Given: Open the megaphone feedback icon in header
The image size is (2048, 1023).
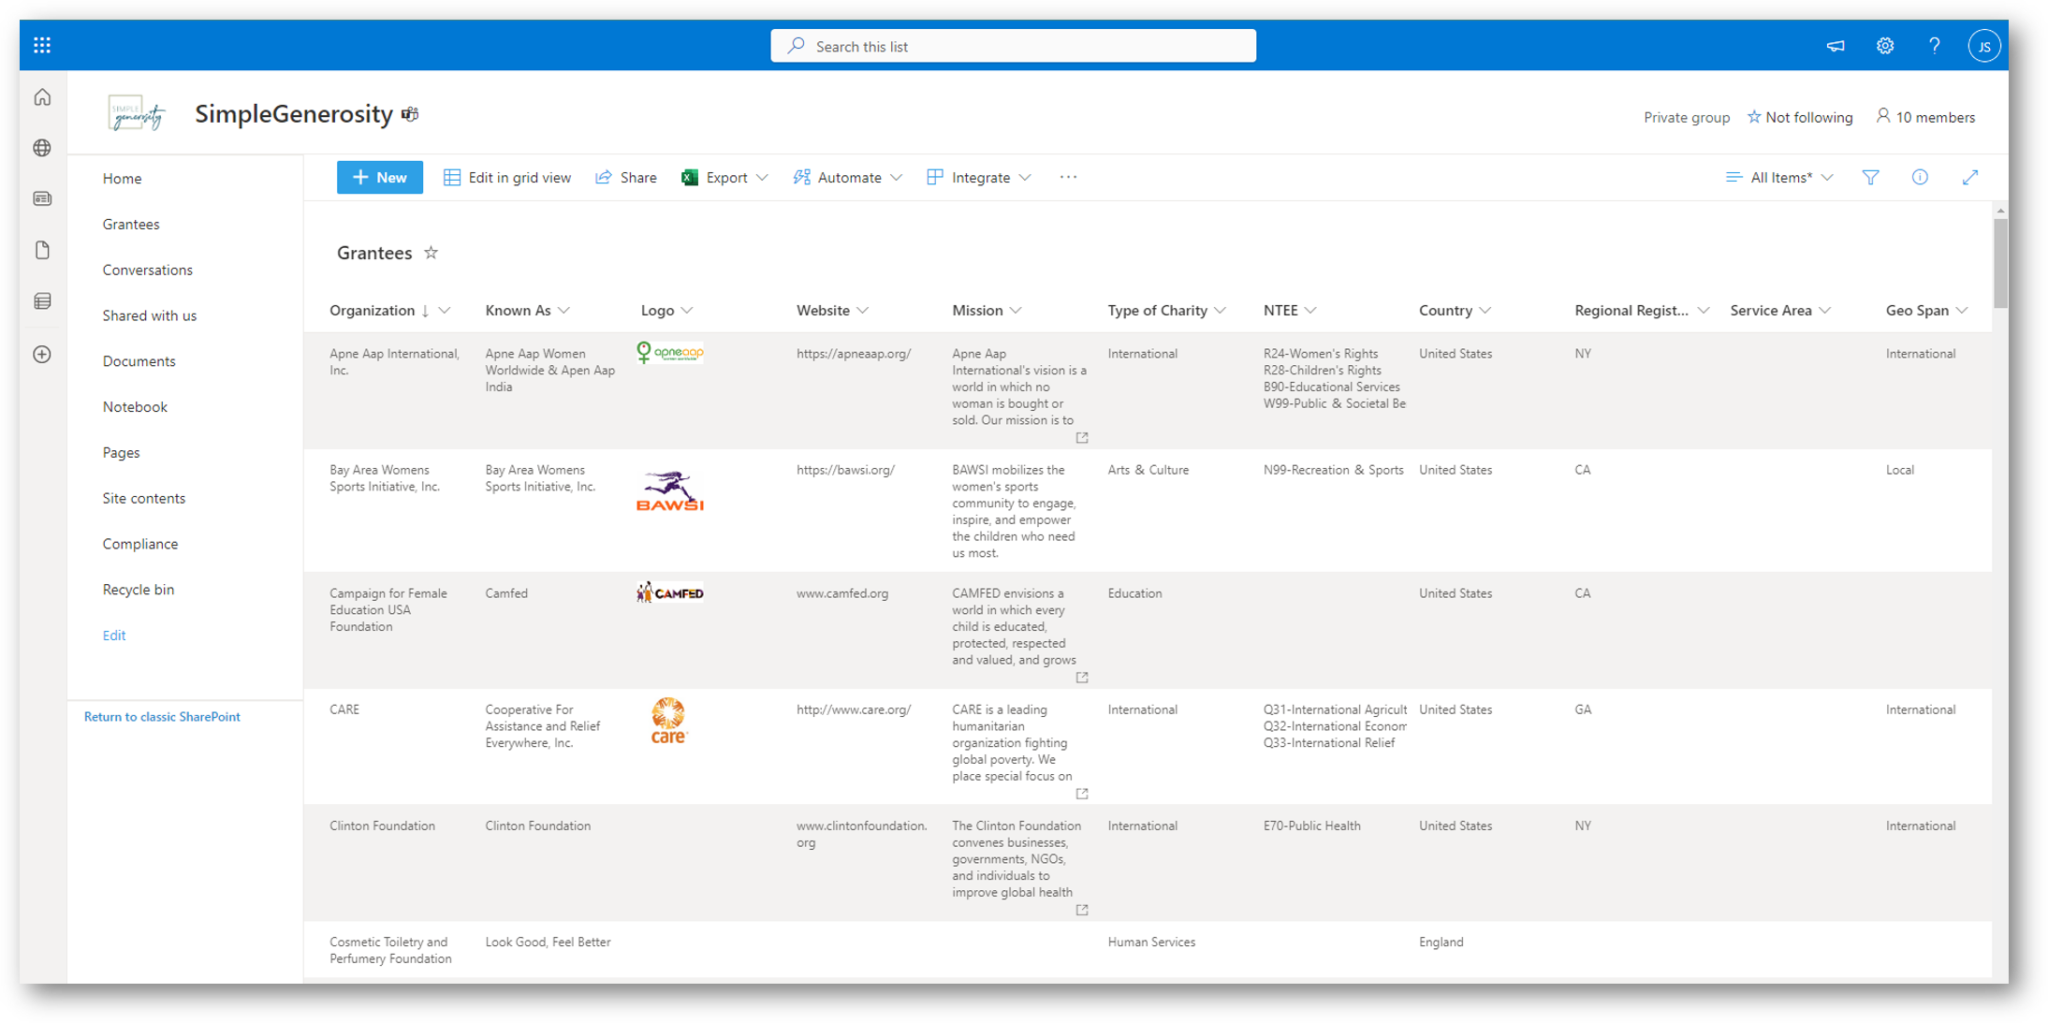Looking at the screenshot, I should (1835, 46).
